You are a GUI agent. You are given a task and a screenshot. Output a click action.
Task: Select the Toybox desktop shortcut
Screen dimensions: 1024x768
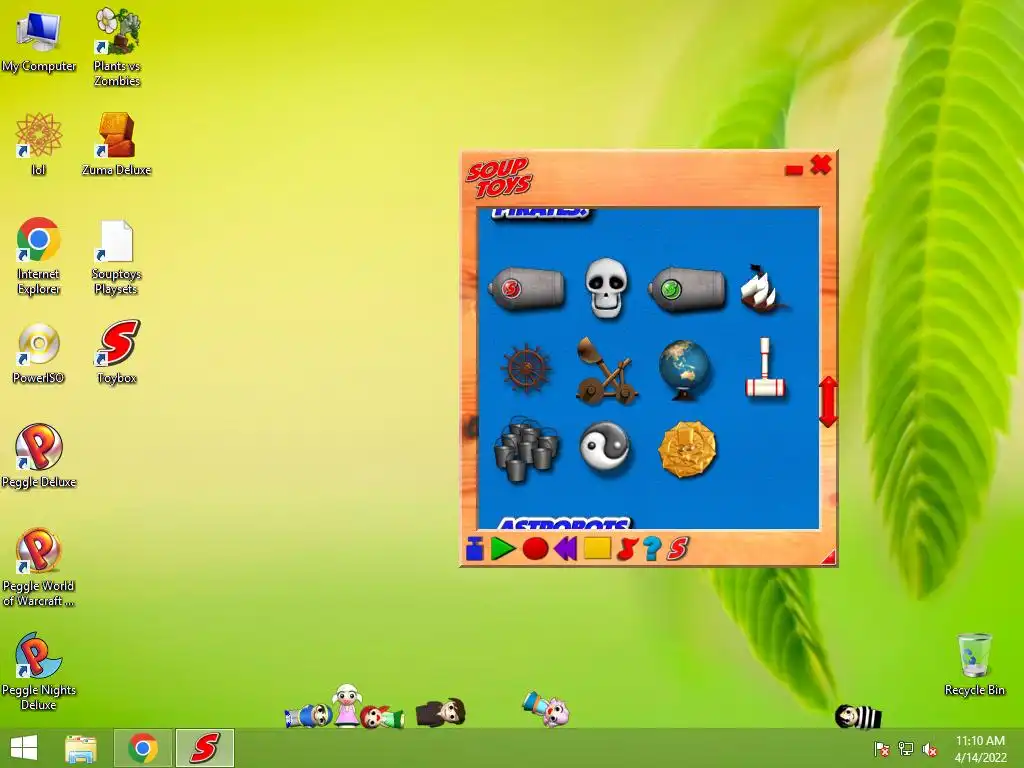coord(118,351)
